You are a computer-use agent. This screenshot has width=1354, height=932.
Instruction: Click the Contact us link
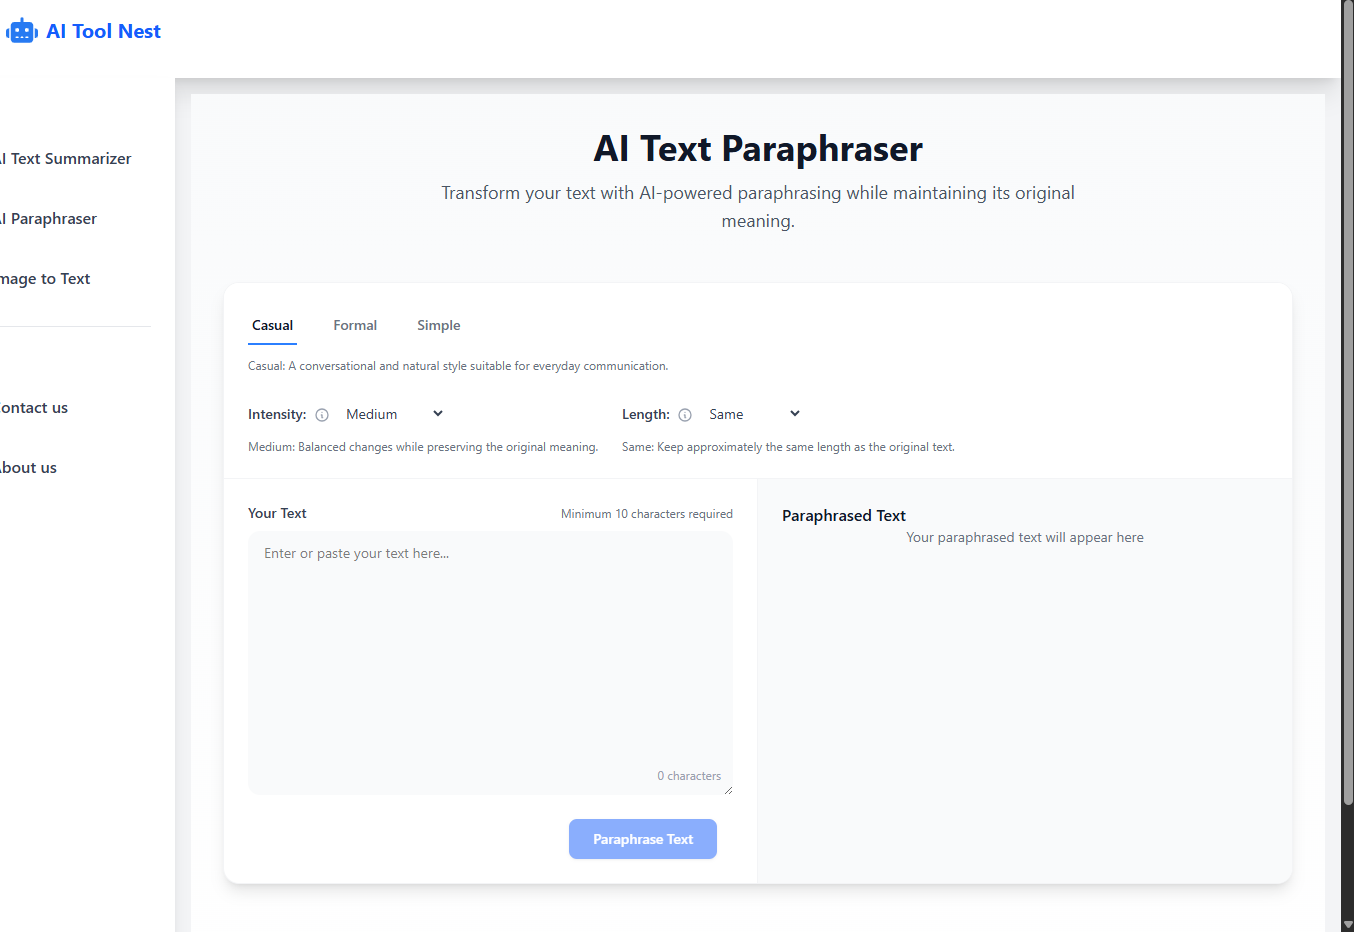click(x=33, y=407)
